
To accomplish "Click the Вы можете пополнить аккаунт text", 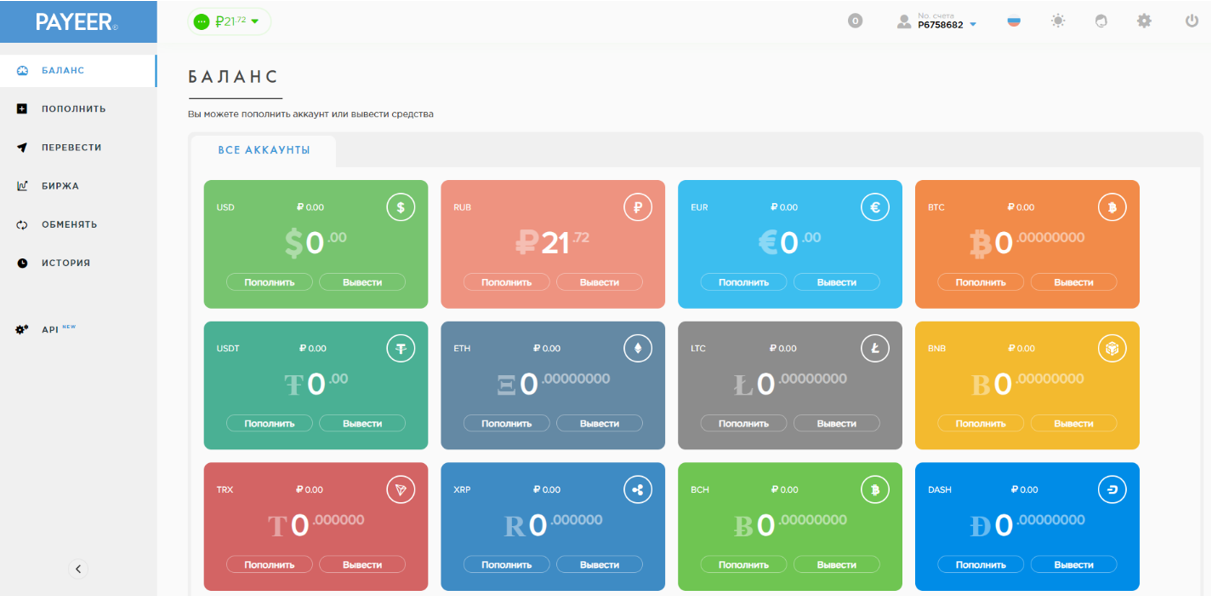I will (311, 114).
